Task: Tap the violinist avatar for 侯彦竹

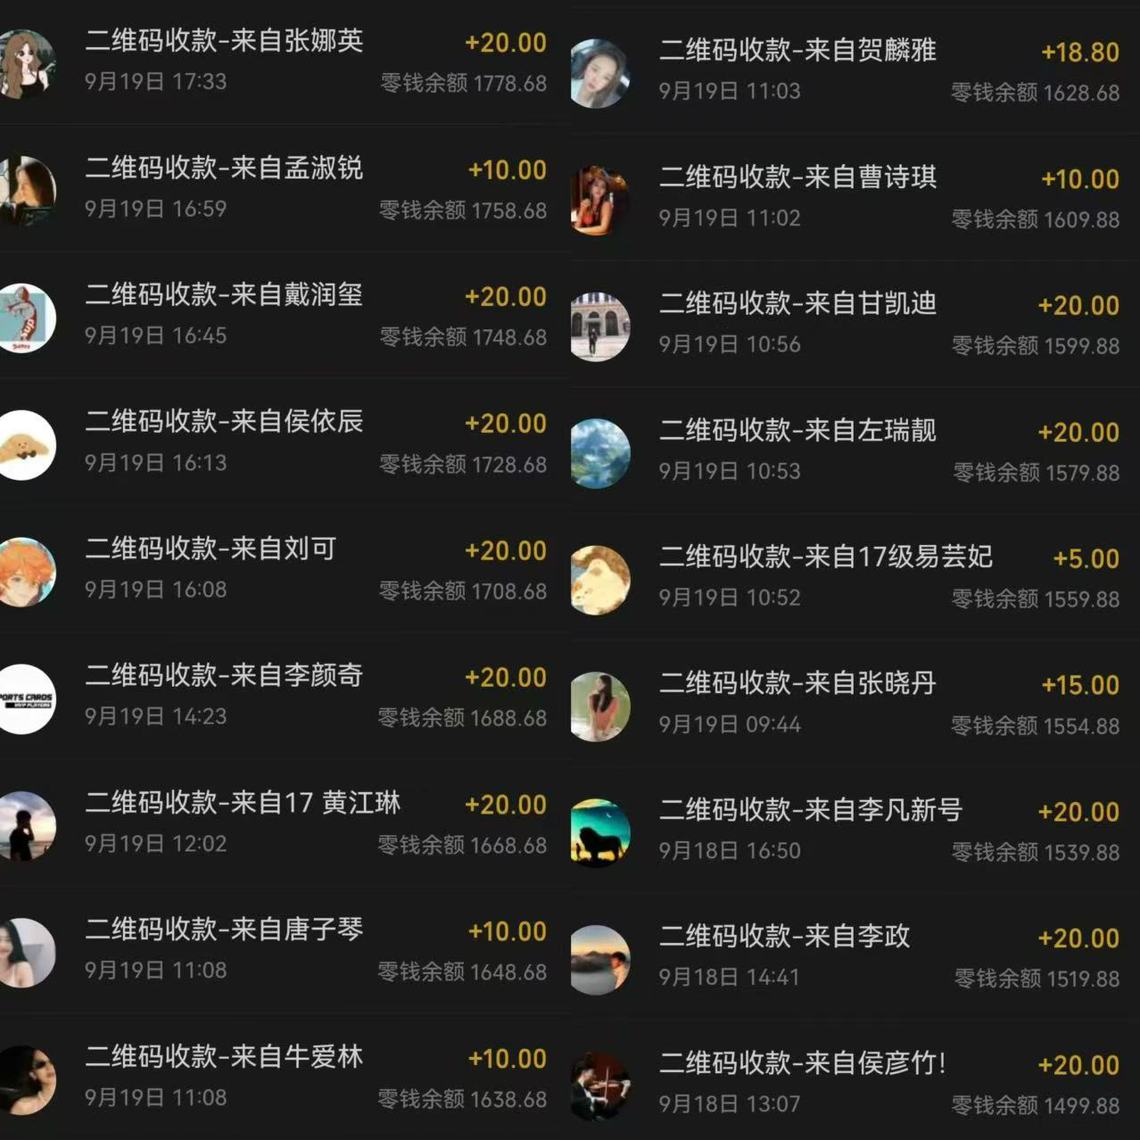Action: pos(601,1087)
